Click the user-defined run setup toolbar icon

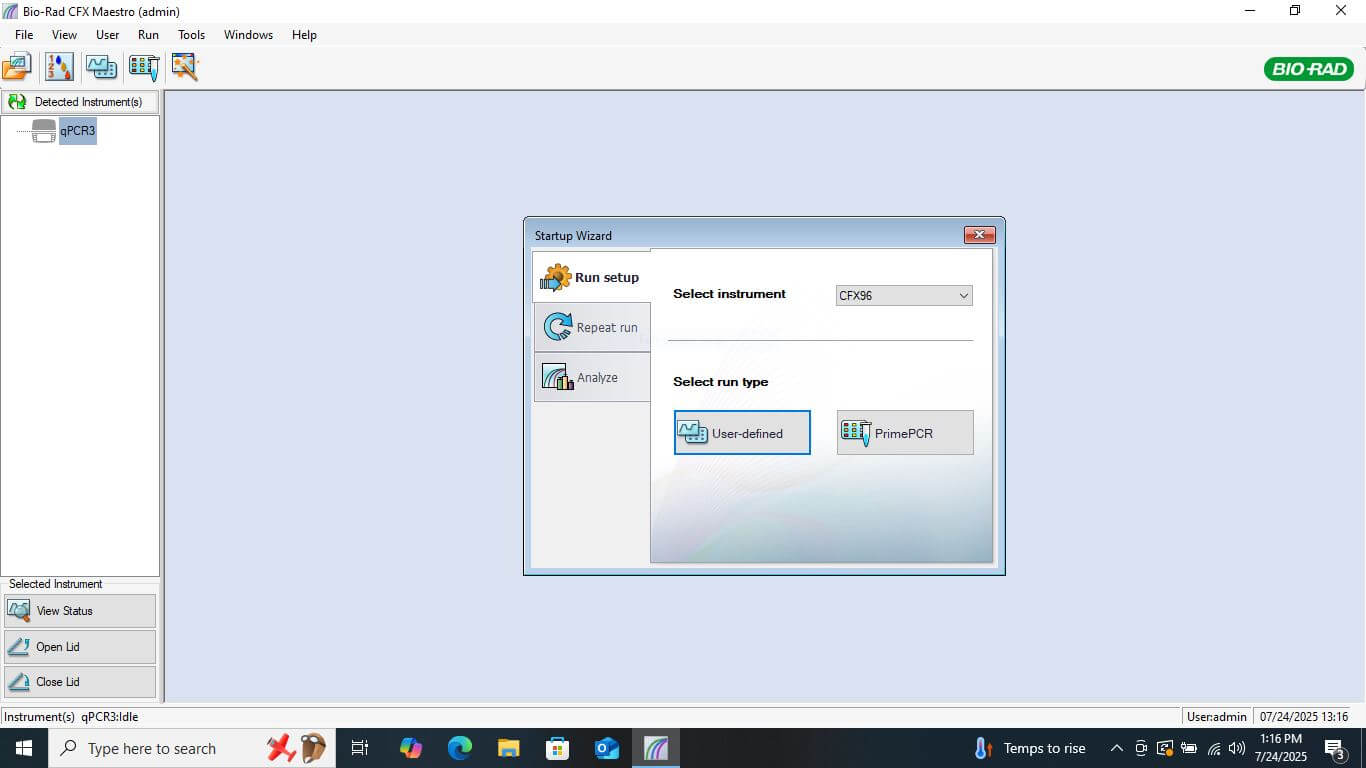pyautogui.click(x=101, y=67)
